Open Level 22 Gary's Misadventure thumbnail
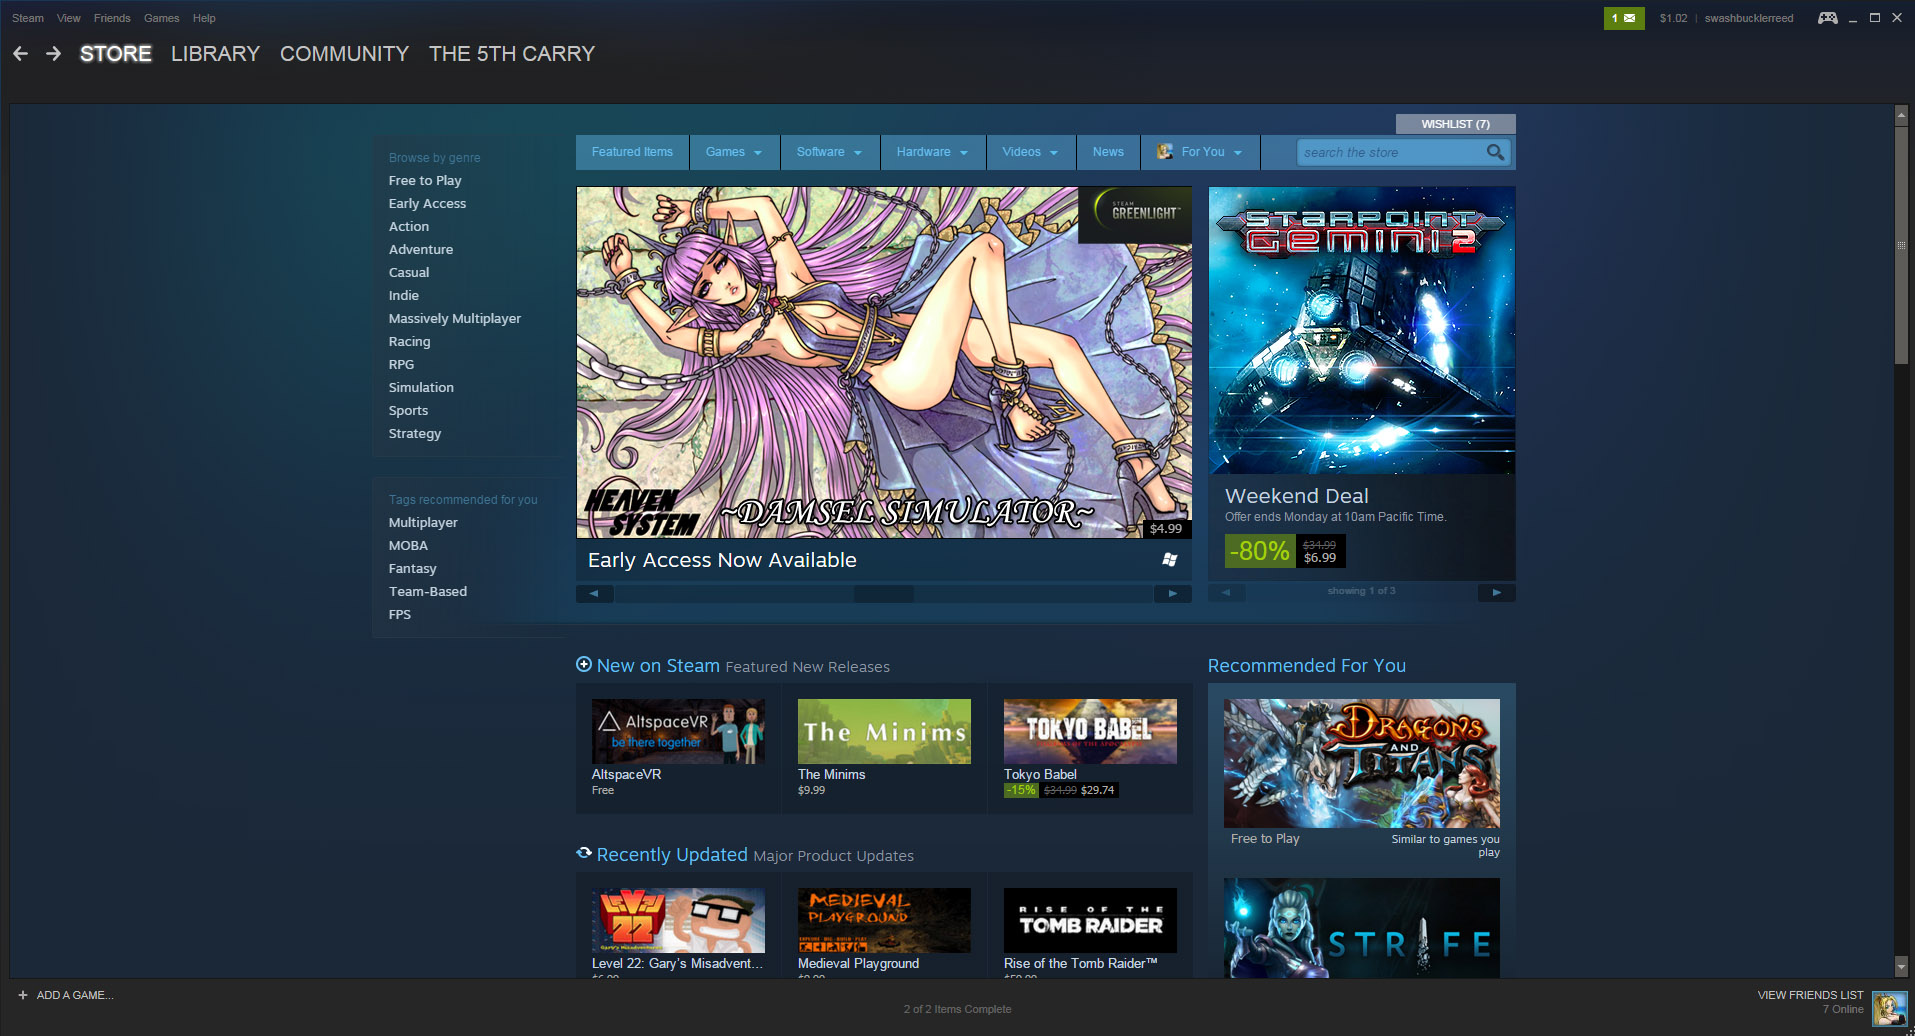Image resolution: width=1915 pixels, height=1036 pixels. [678, 921]
